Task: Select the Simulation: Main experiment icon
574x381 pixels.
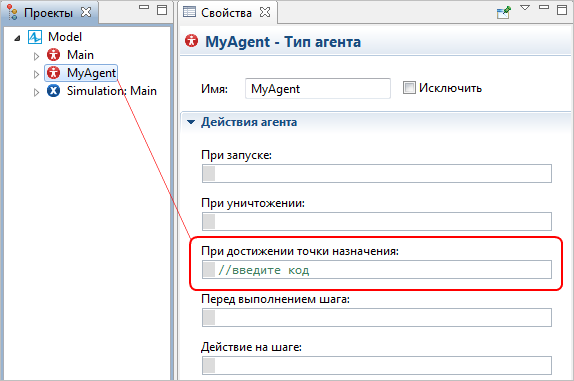Action: point(53,90)
